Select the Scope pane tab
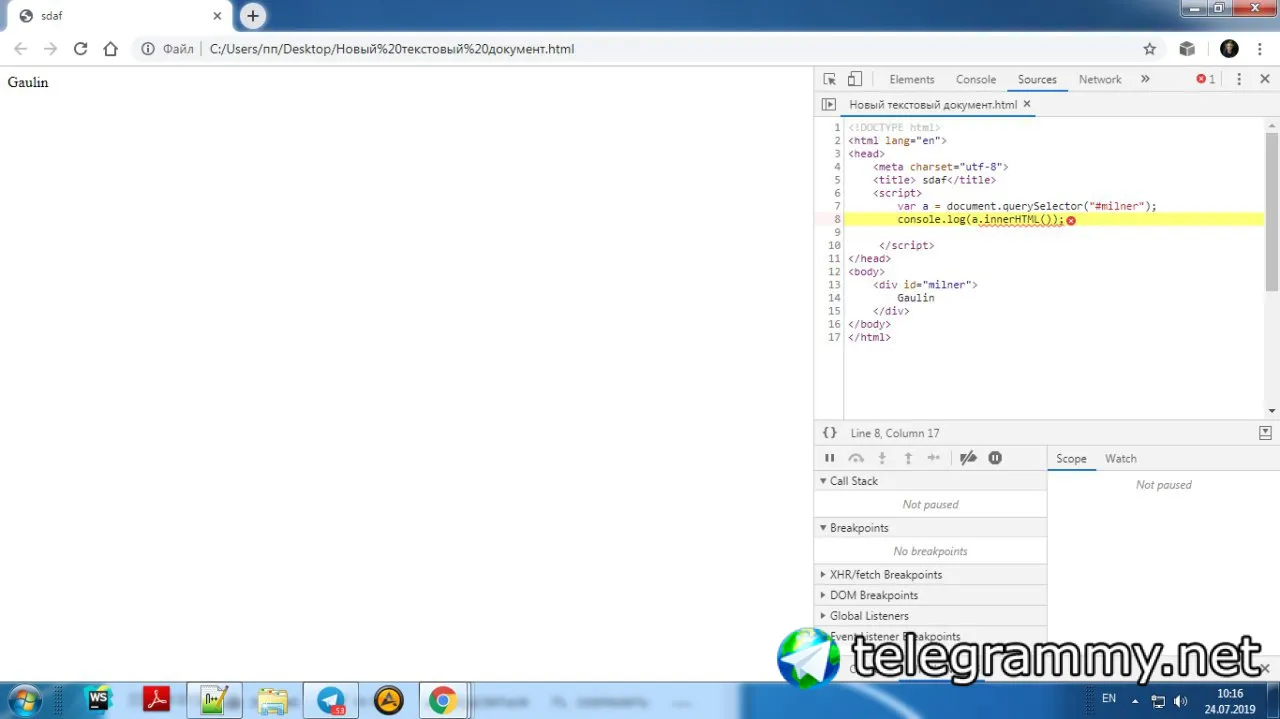The image size is (1280, 719). pyautogui.click(x=1071, y=458)
